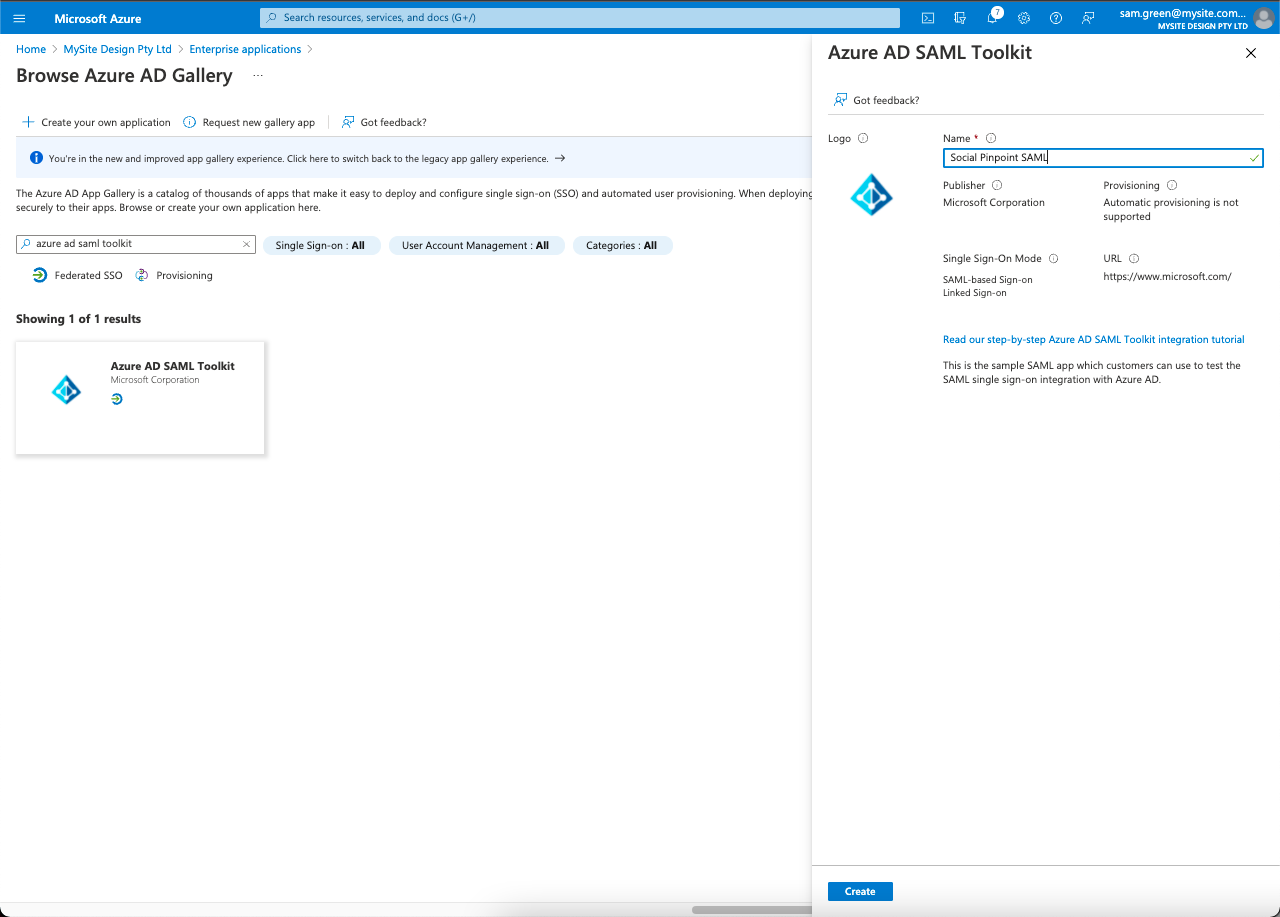Open Directories and subscriptions filter icon
The height and width of the screenshot is (917, 1280).
tap(960, 18)
